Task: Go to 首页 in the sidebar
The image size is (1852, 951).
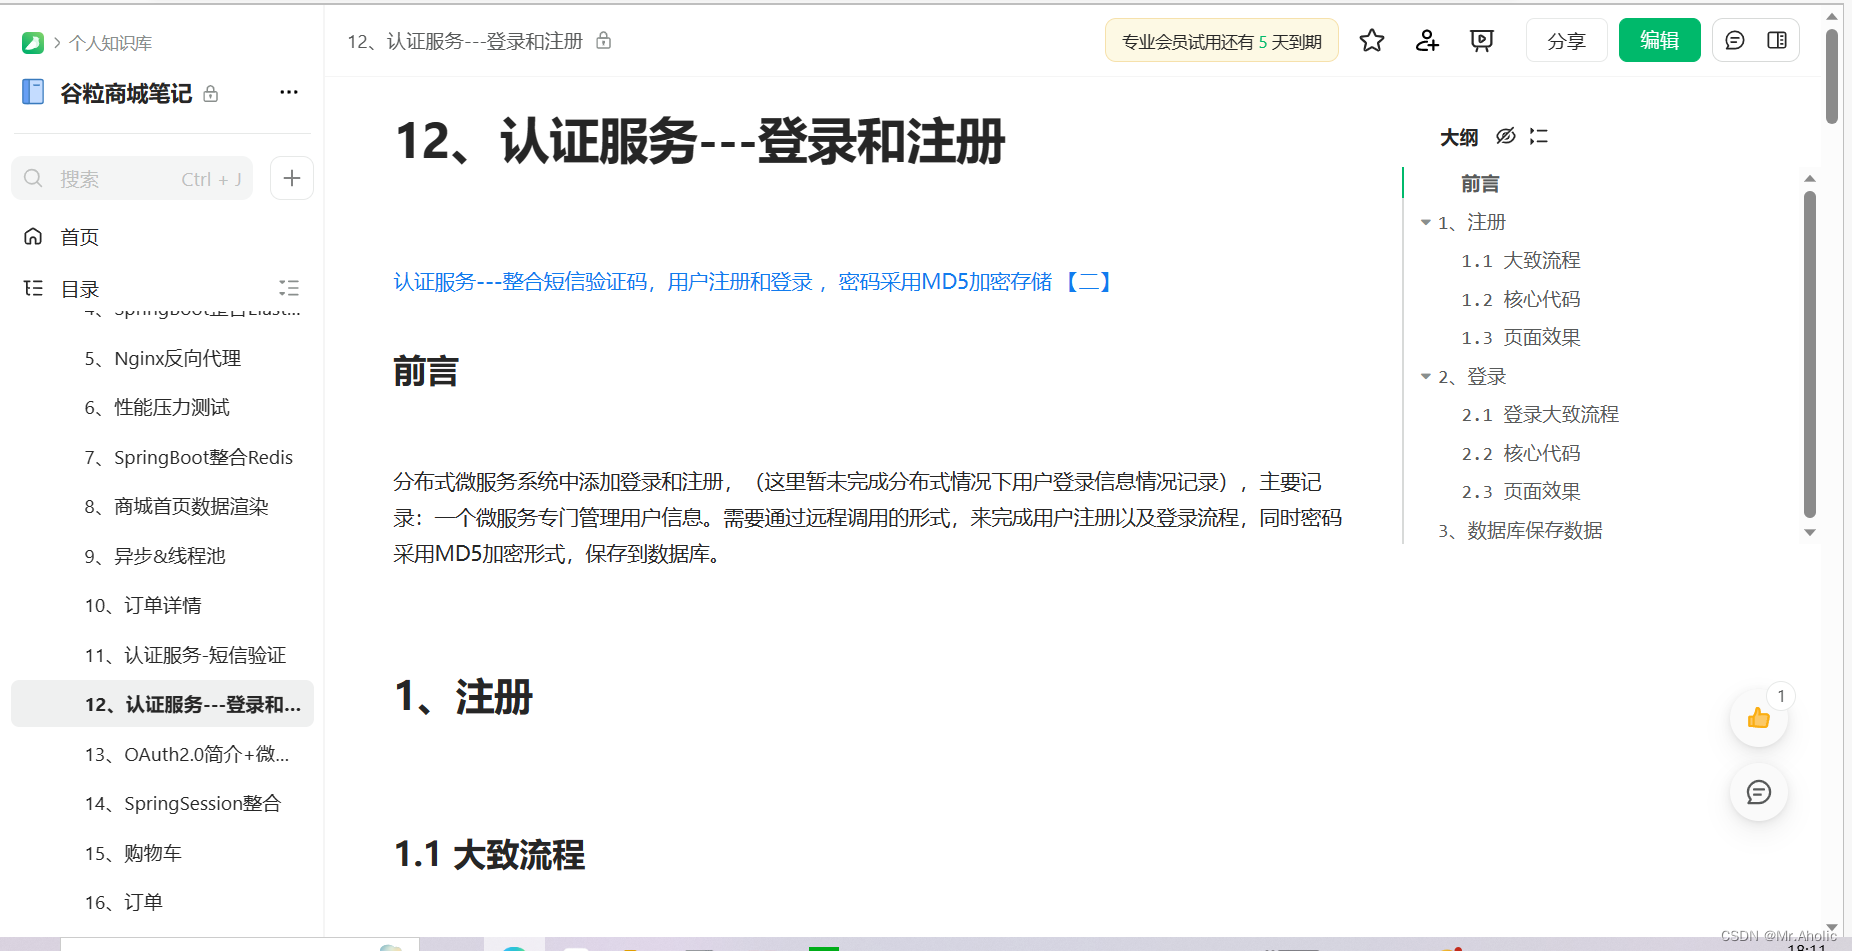Action: tap(79, 236)
